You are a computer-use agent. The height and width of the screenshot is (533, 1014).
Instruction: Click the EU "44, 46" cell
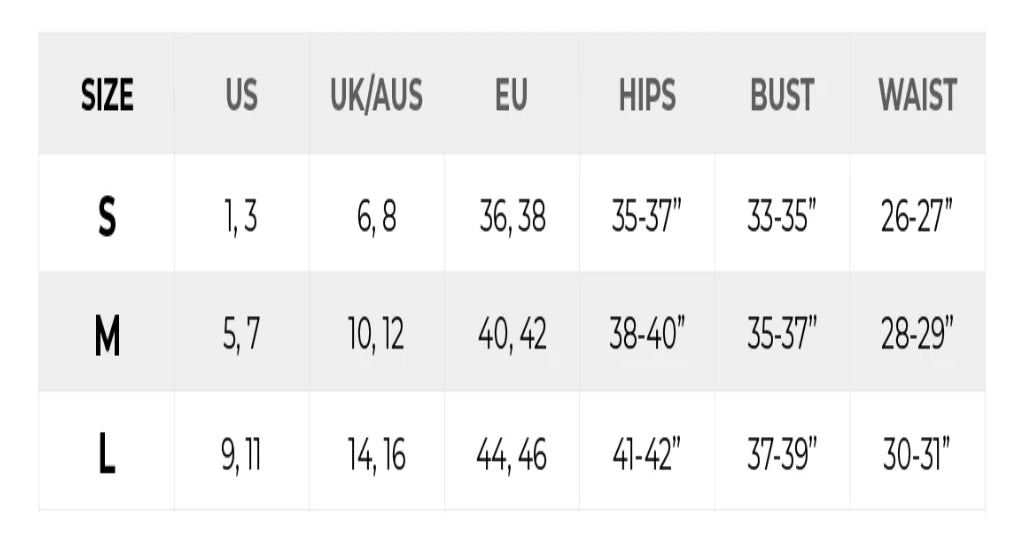(x=511, y=455)
